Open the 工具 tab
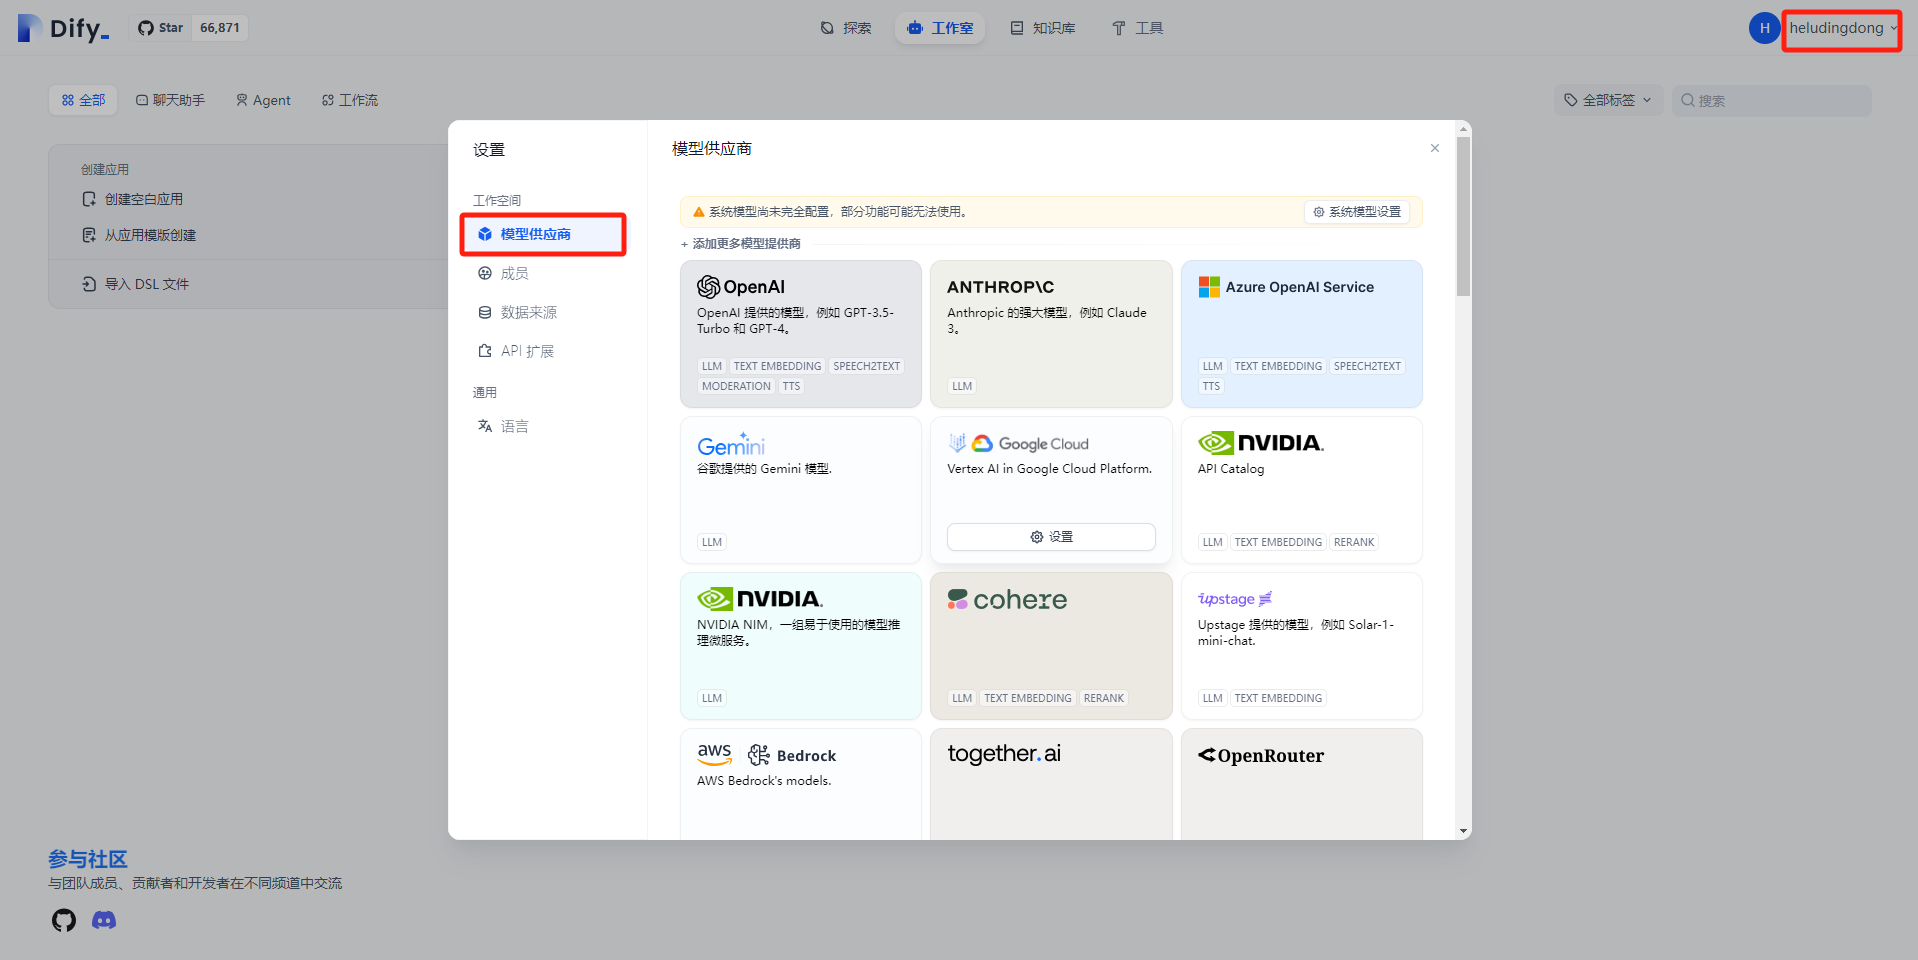Screen dimensions: 1918x960 click(1138, 28)
